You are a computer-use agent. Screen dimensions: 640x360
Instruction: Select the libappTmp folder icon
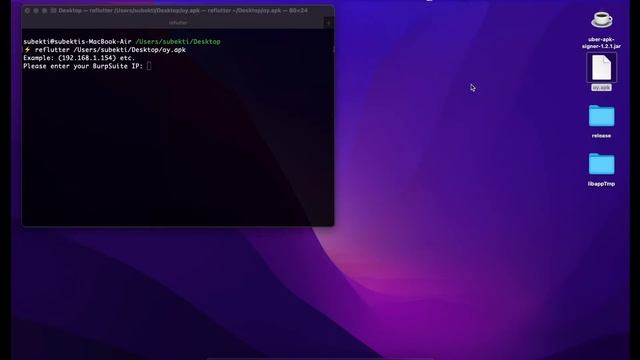click(x=602, y=164)
